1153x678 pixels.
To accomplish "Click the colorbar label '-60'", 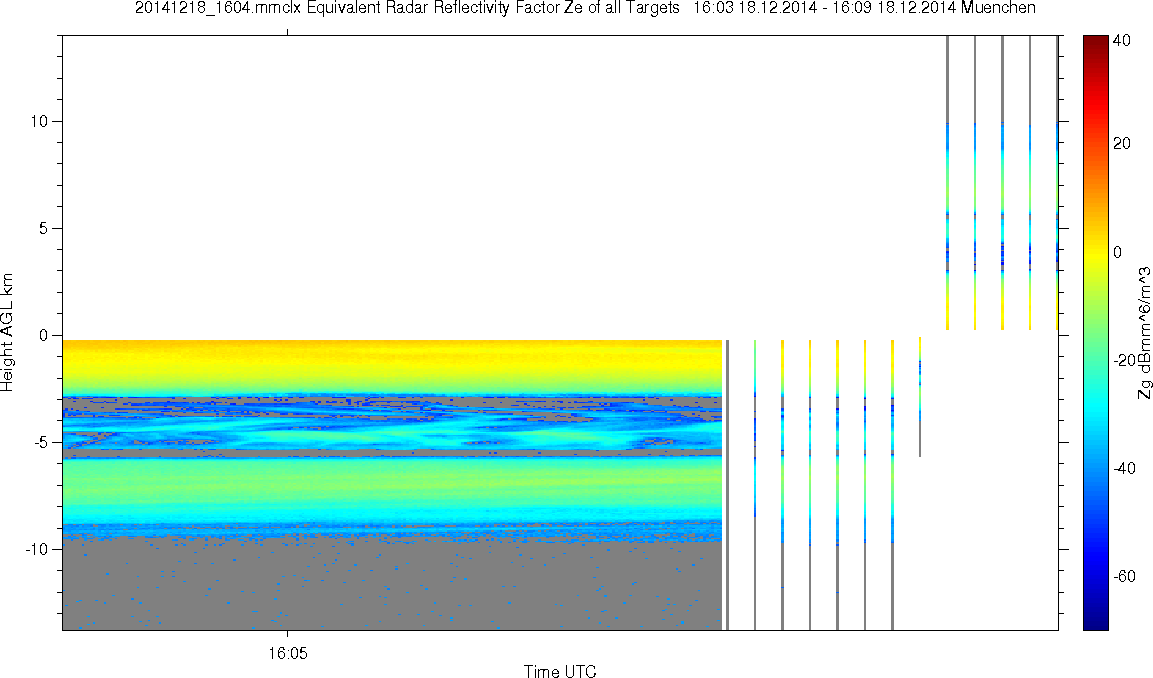I will coord(1122,577).
